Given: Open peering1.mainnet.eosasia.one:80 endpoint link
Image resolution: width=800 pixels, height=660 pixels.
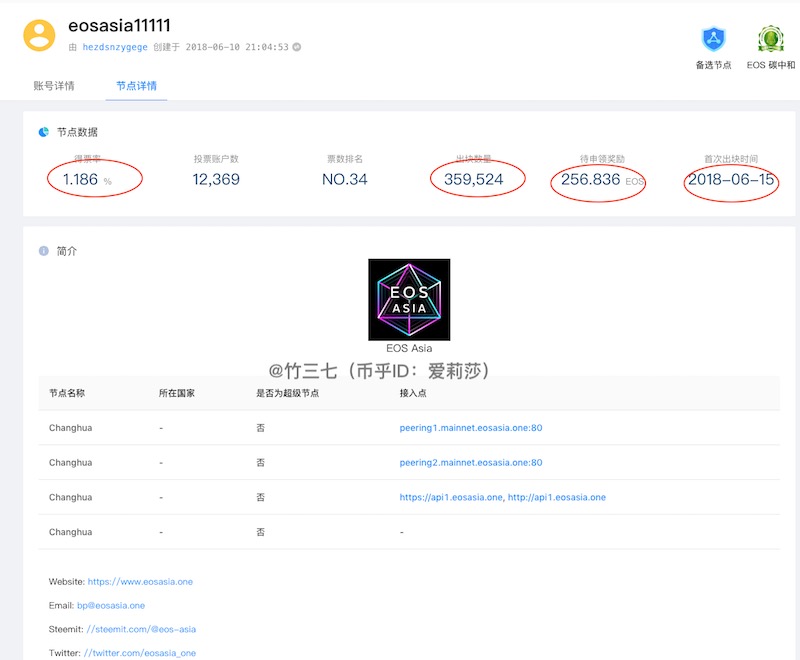Looking at the screenshot, I should point(470,428).
